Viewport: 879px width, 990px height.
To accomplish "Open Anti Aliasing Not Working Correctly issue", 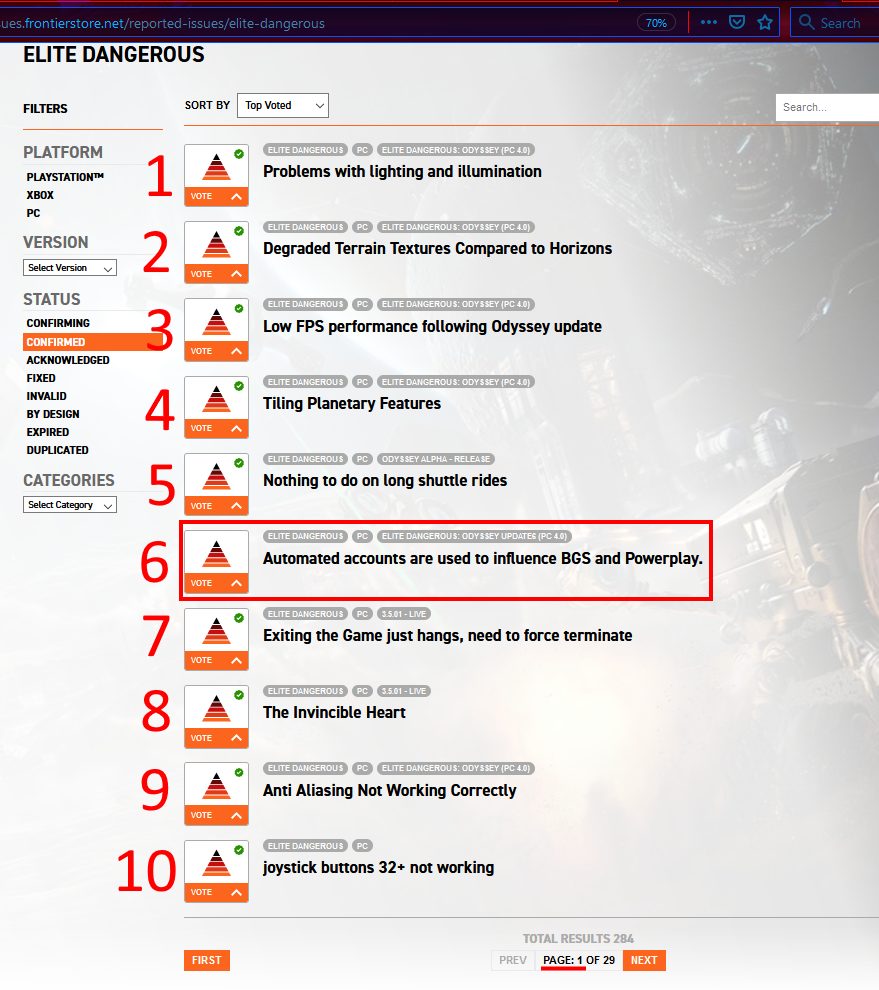I will (x=390, y=790).
